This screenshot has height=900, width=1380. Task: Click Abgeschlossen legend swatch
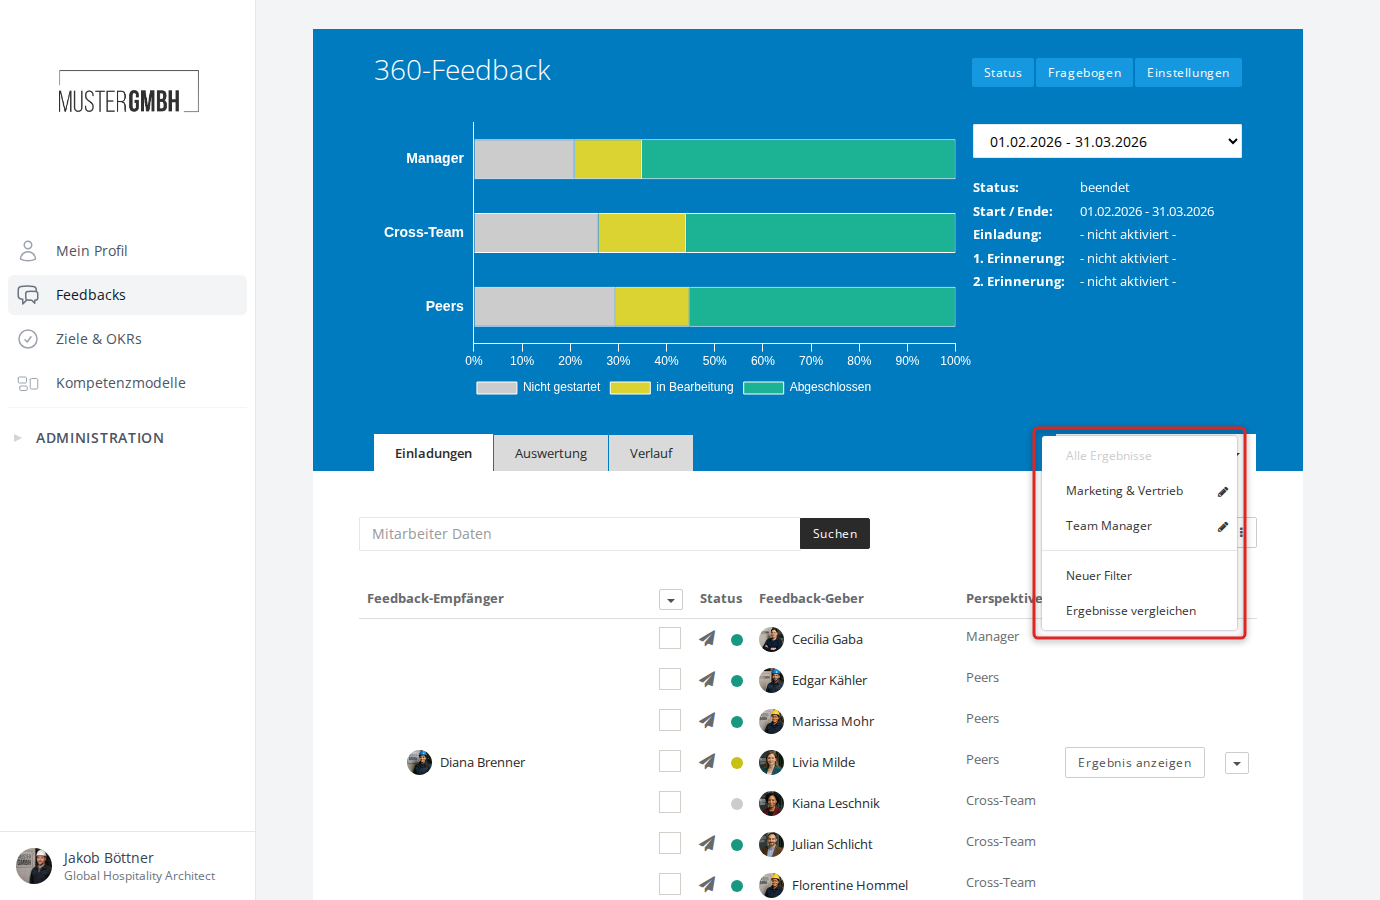[x=763, y=388]
